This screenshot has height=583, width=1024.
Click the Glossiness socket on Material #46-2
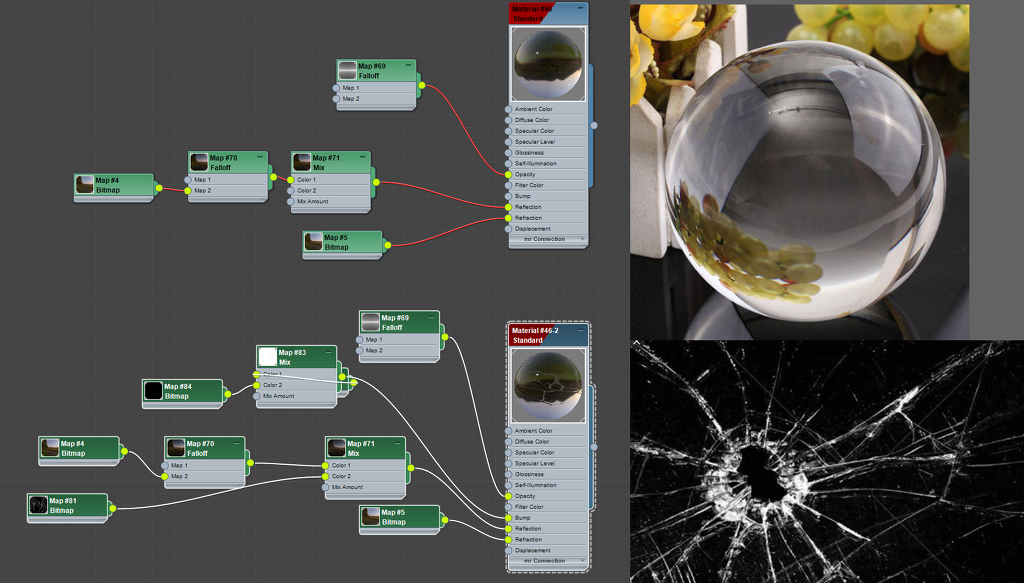pos(508,475)
